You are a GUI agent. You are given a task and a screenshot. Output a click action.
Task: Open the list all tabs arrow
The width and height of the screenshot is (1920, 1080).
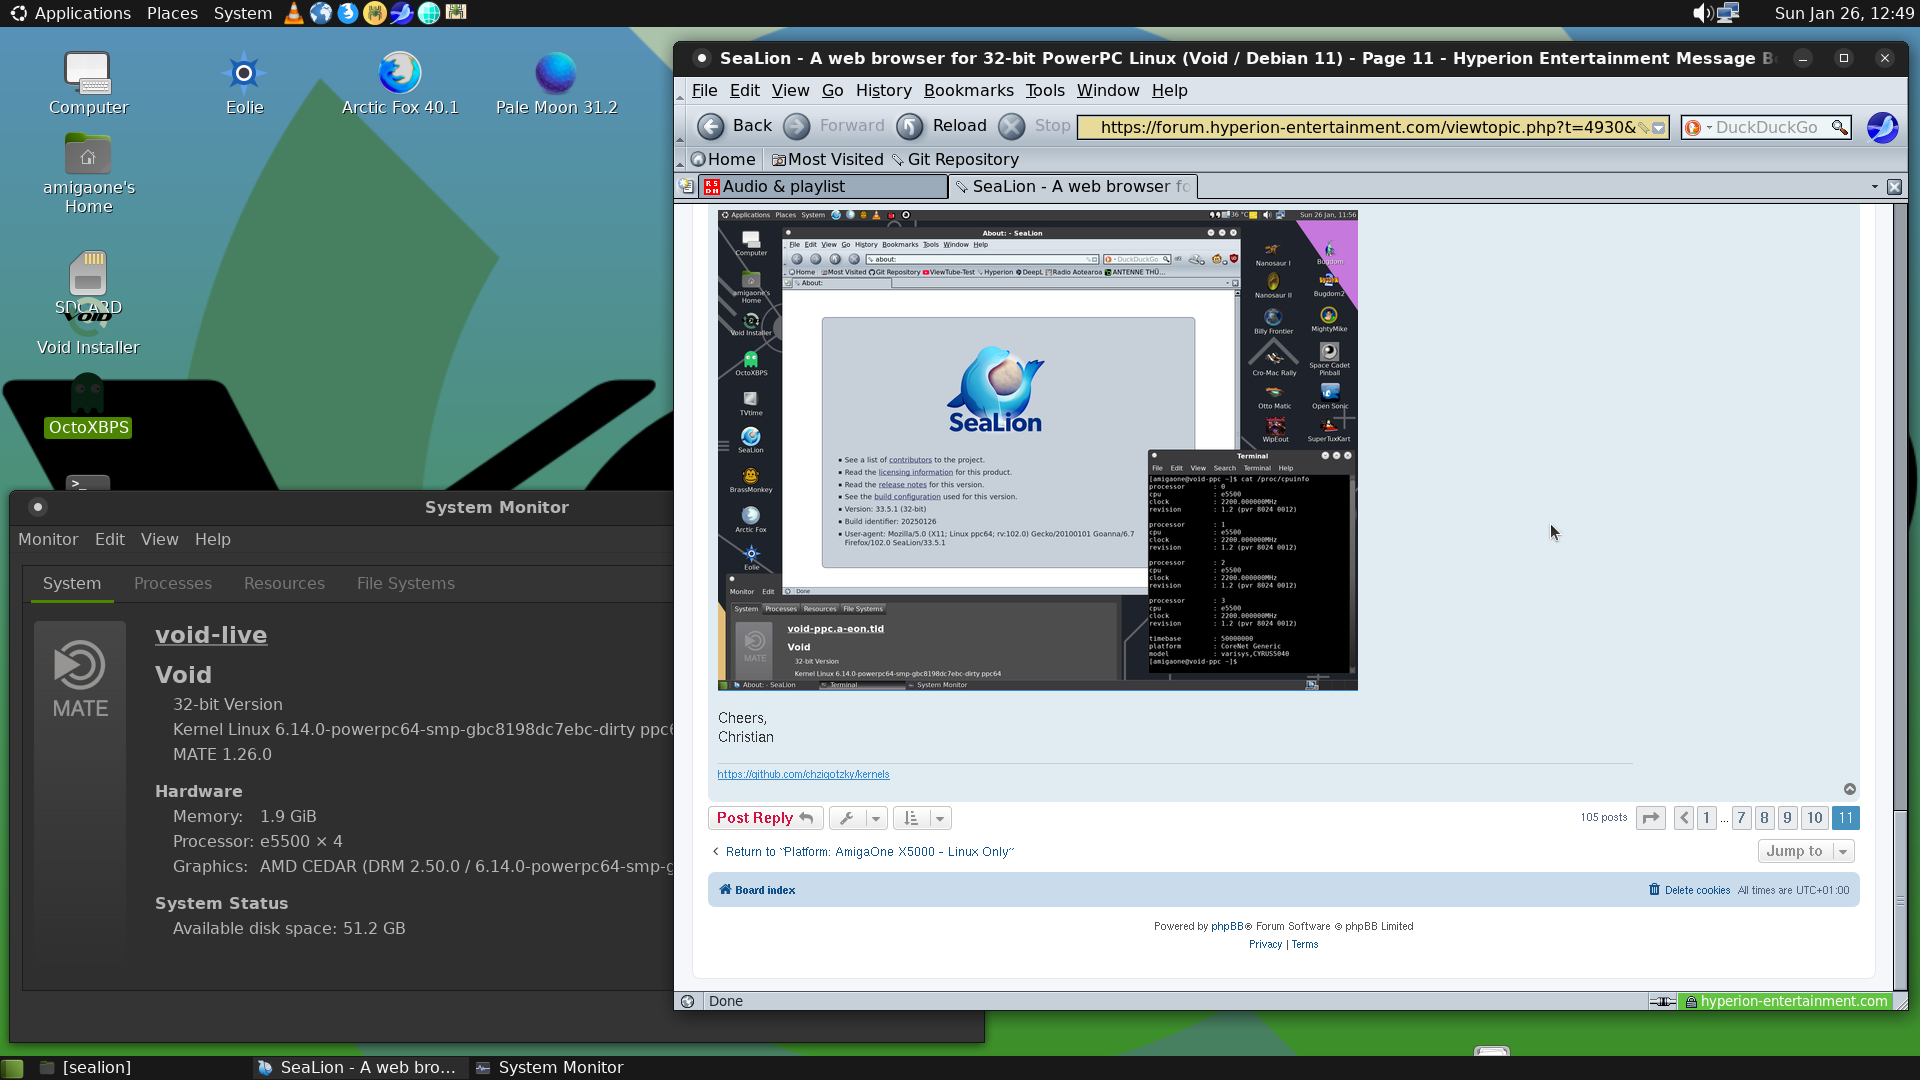click(1874, 187)
